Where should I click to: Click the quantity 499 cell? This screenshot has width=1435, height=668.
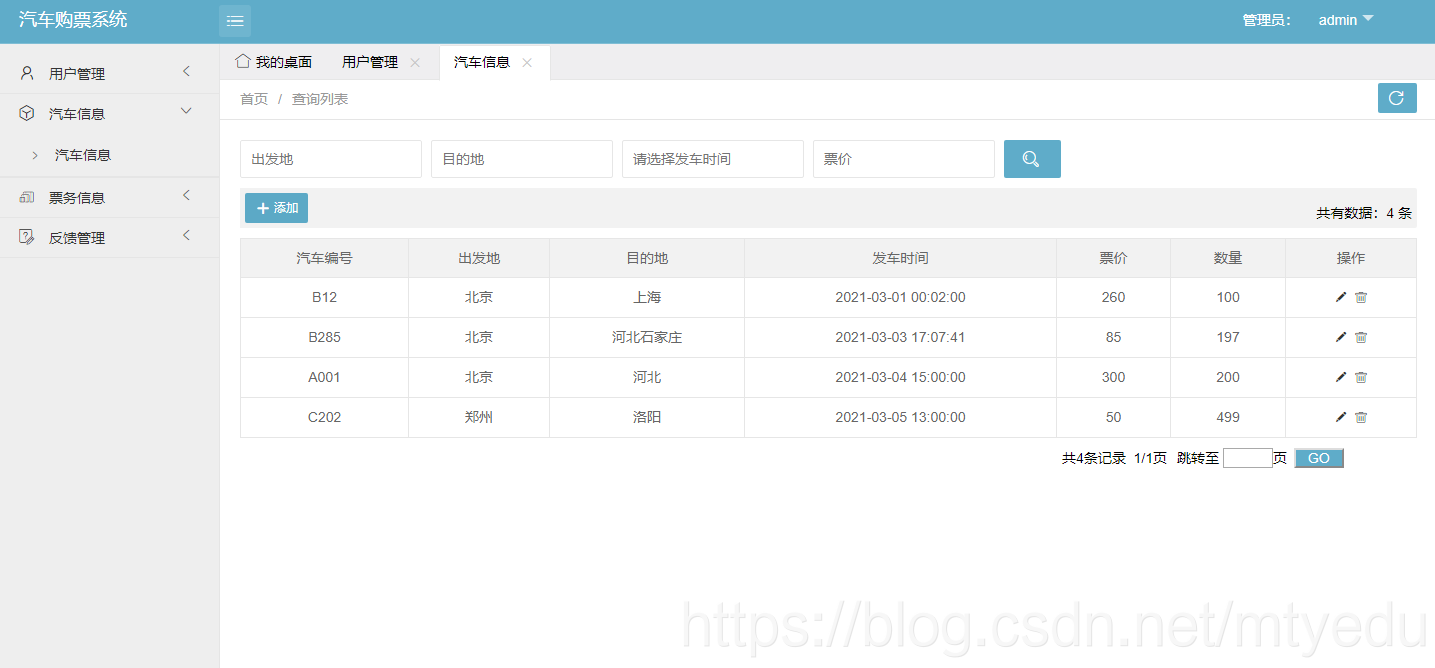click(1228, 417)
